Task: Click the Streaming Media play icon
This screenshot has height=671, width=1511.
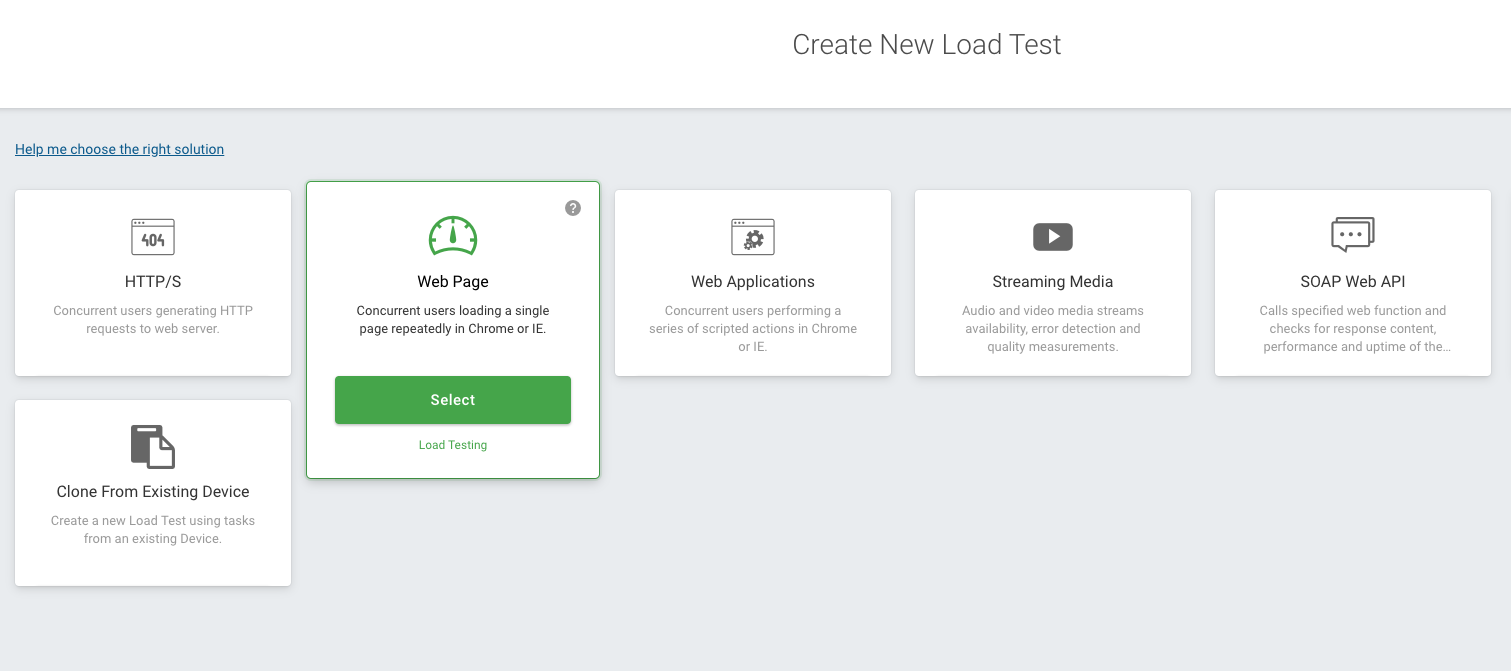Action: pyautogui.click(x=1053, y=237)
